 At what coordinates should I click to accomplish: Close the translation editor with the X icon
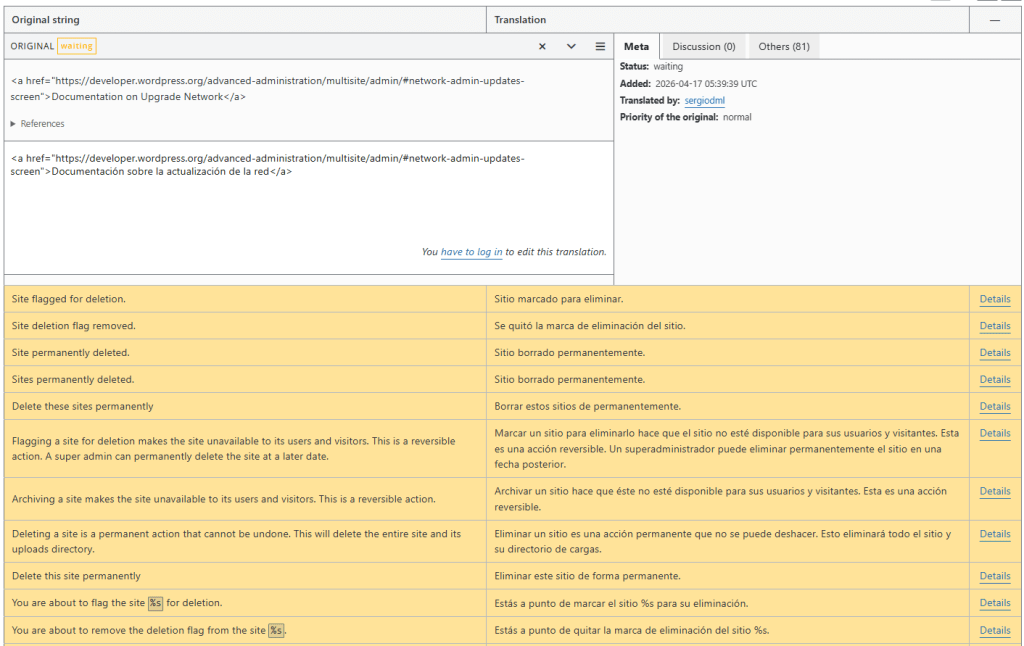pyautogui.click(x=542, y=46)
